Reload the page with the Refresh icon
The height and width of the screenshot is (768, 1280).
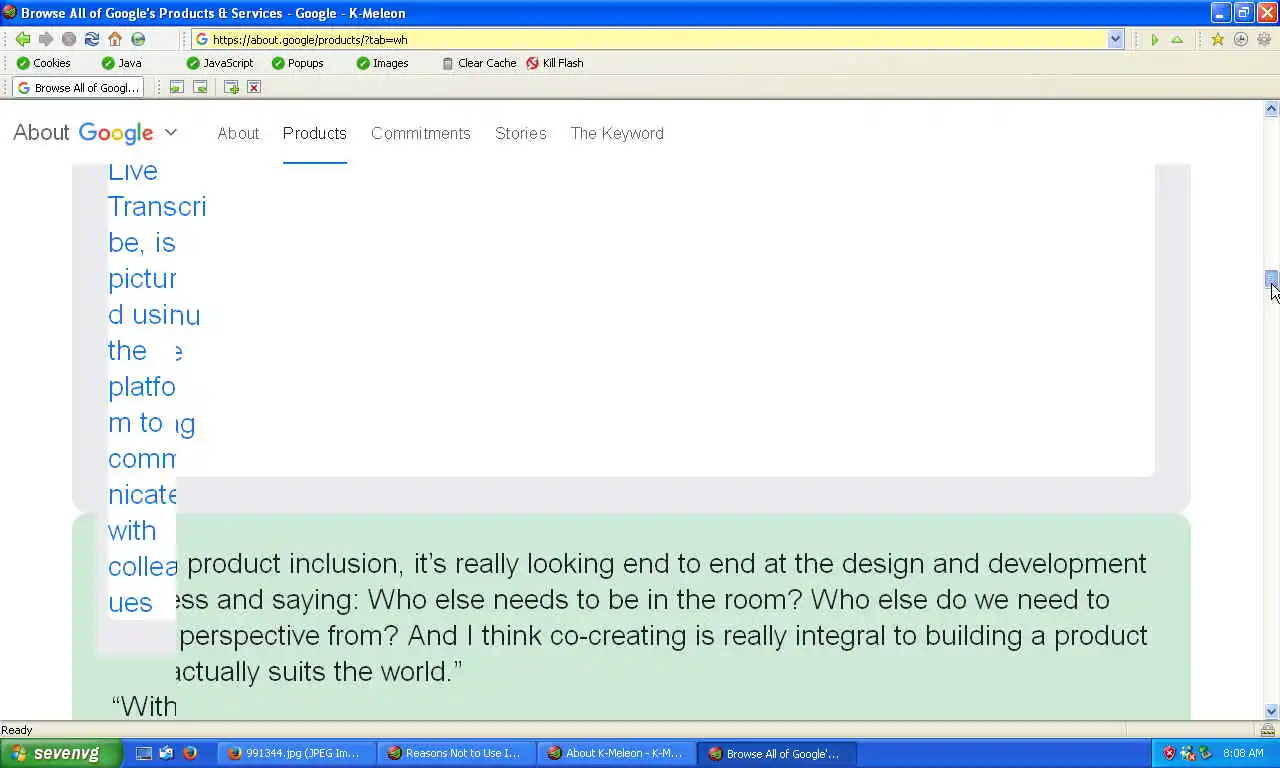91,39
